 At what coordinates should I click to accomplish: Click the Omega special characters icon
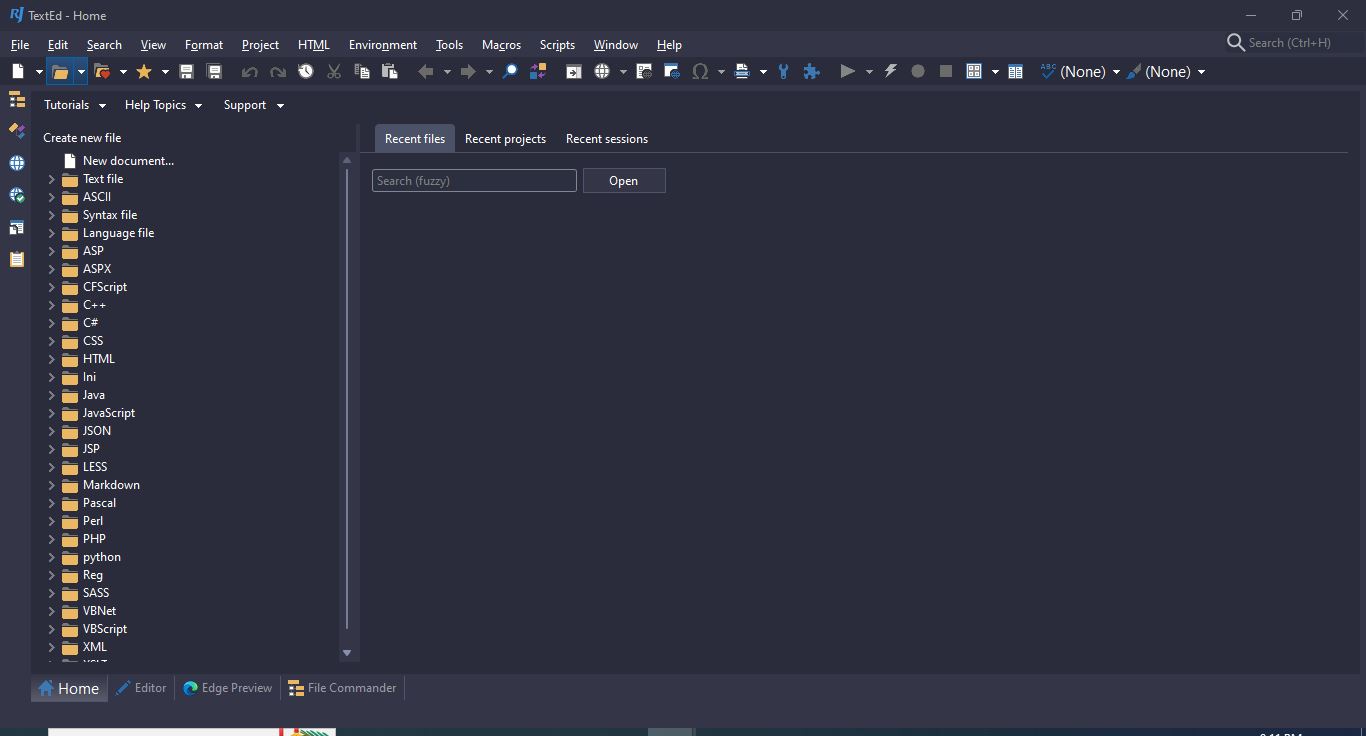coord(700,72)
